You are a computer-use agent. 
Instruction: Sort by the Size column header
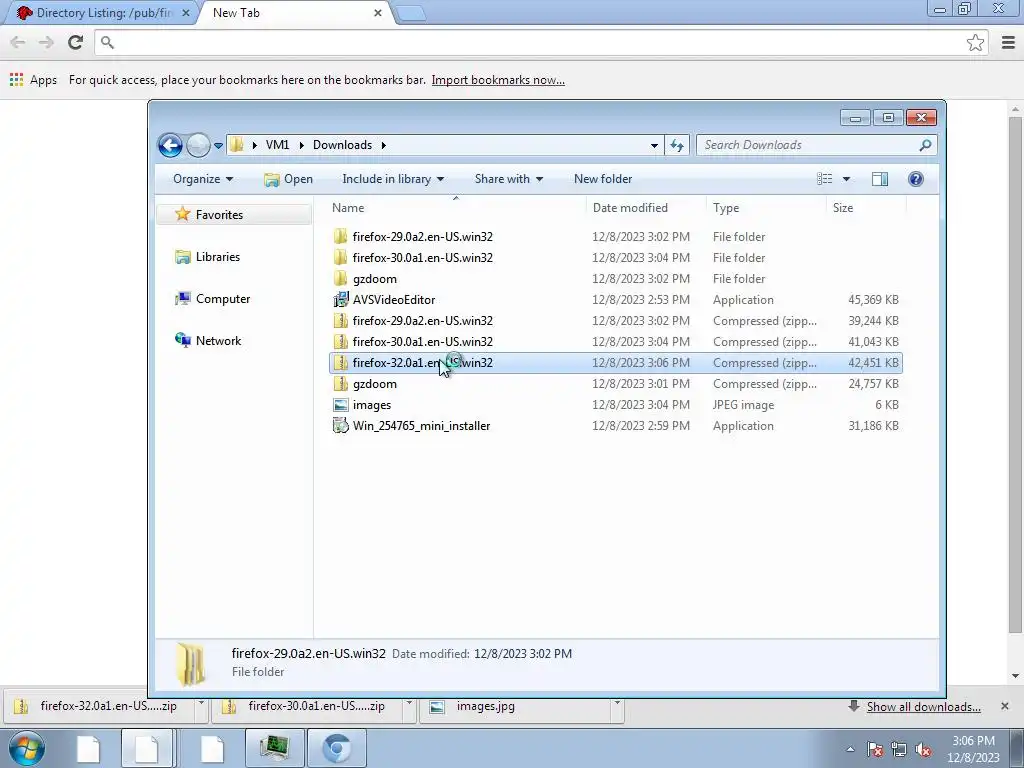click(843, 208)
